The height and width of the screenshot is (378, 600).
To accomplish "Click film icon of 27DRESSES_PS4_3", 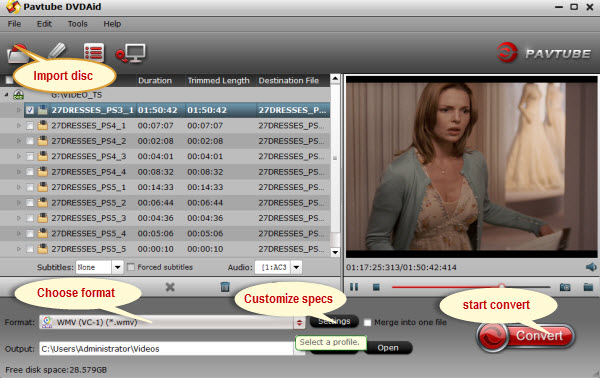I will [x=42, y=156].
